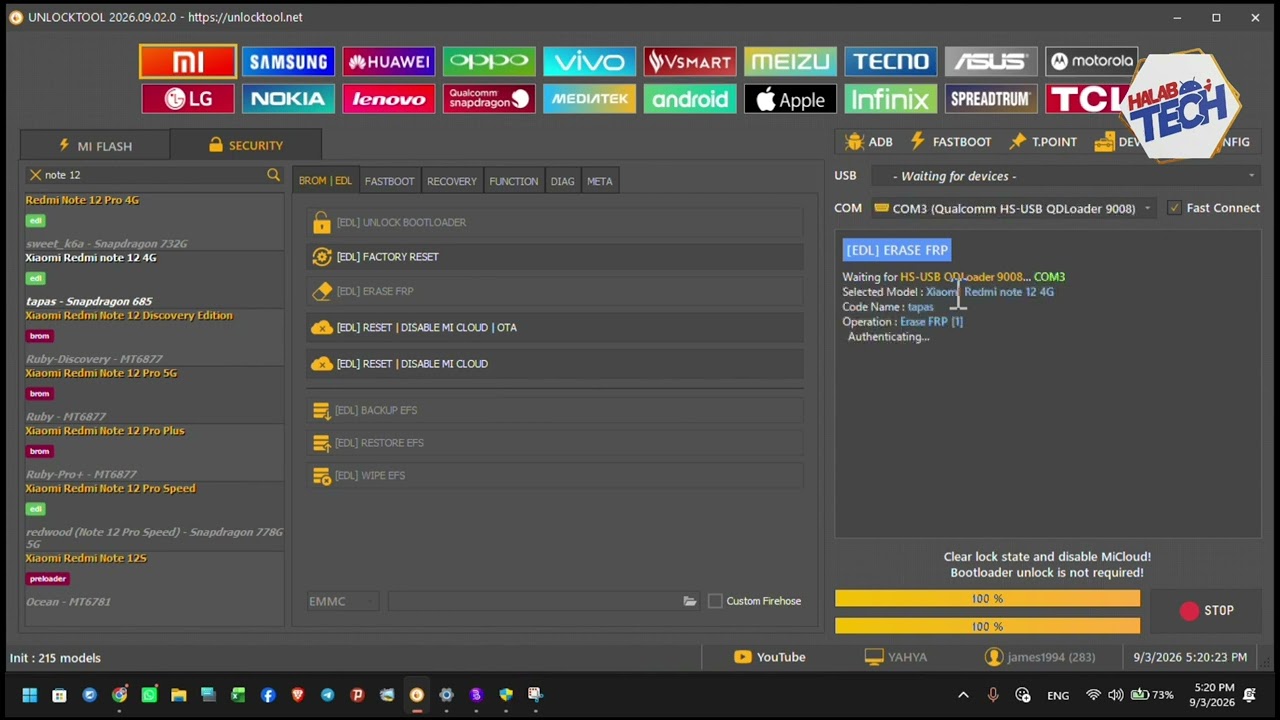The image size is (1280, 720).
Task: Toggle the Fast Connect checkbox
Action: [x=1174, y=208]
